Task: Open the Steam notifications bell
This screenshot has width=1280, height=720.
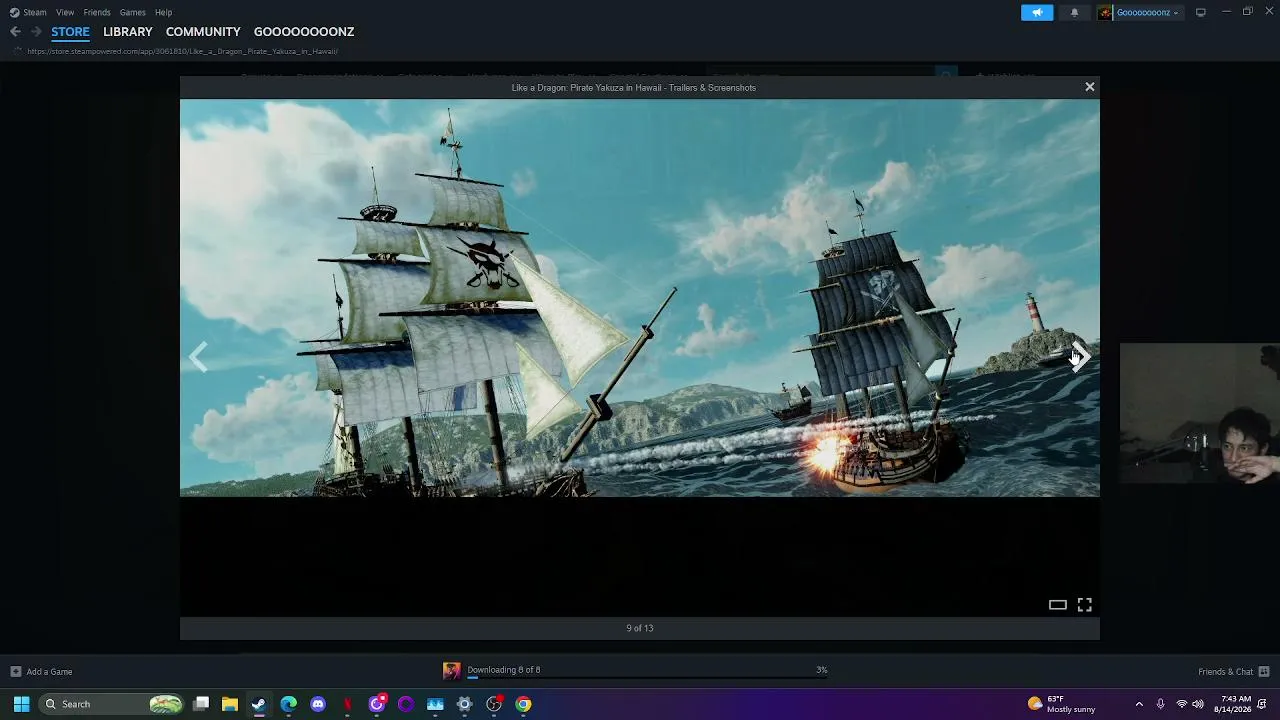Action: click(1075, 12)
